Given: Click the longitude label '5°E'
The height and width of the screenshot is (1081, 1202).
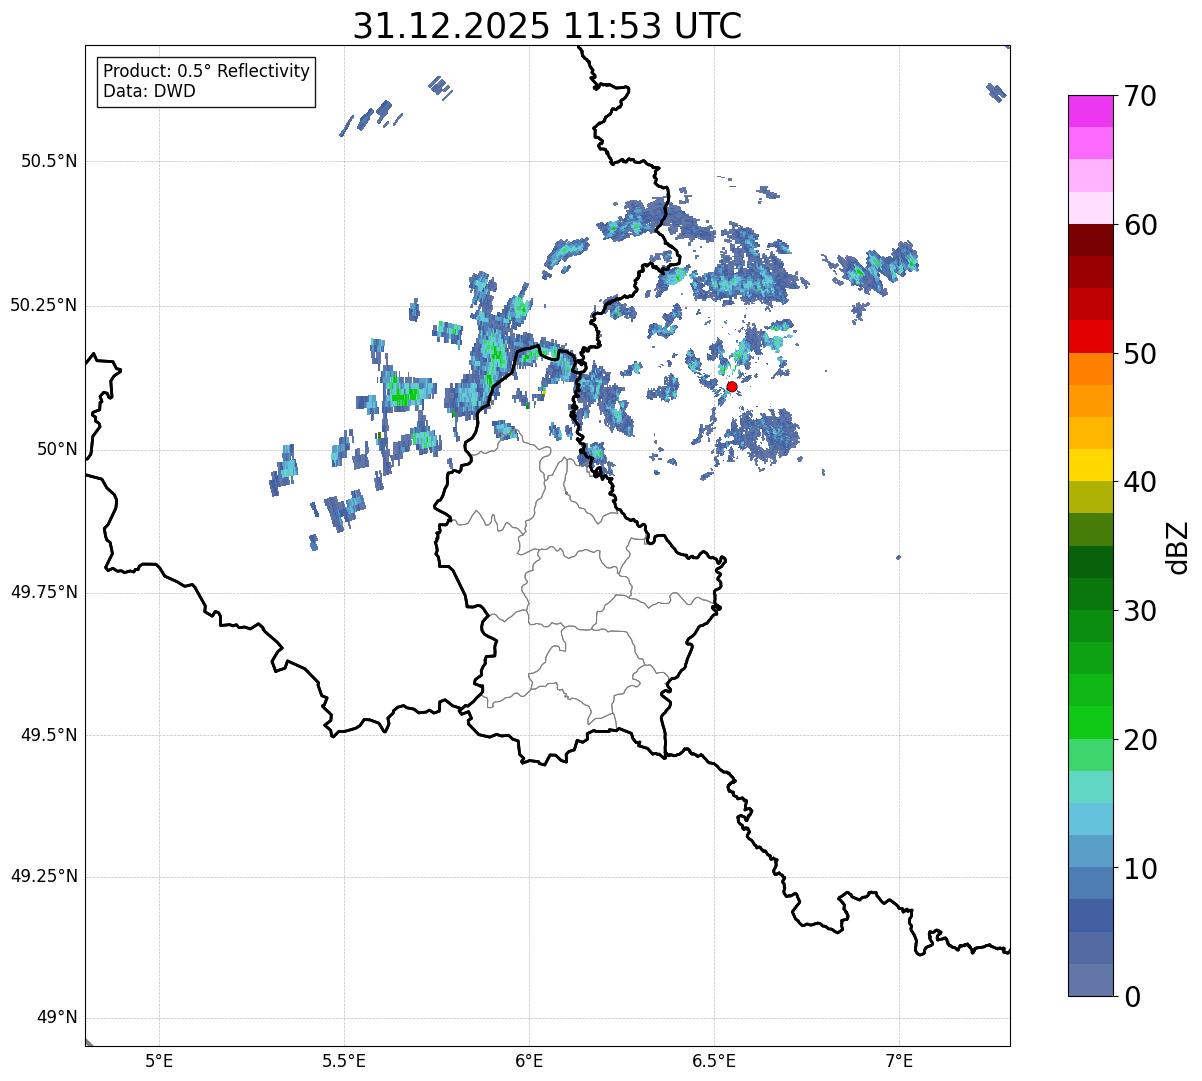Looking at the screenshot, I should pos(159,1060).
